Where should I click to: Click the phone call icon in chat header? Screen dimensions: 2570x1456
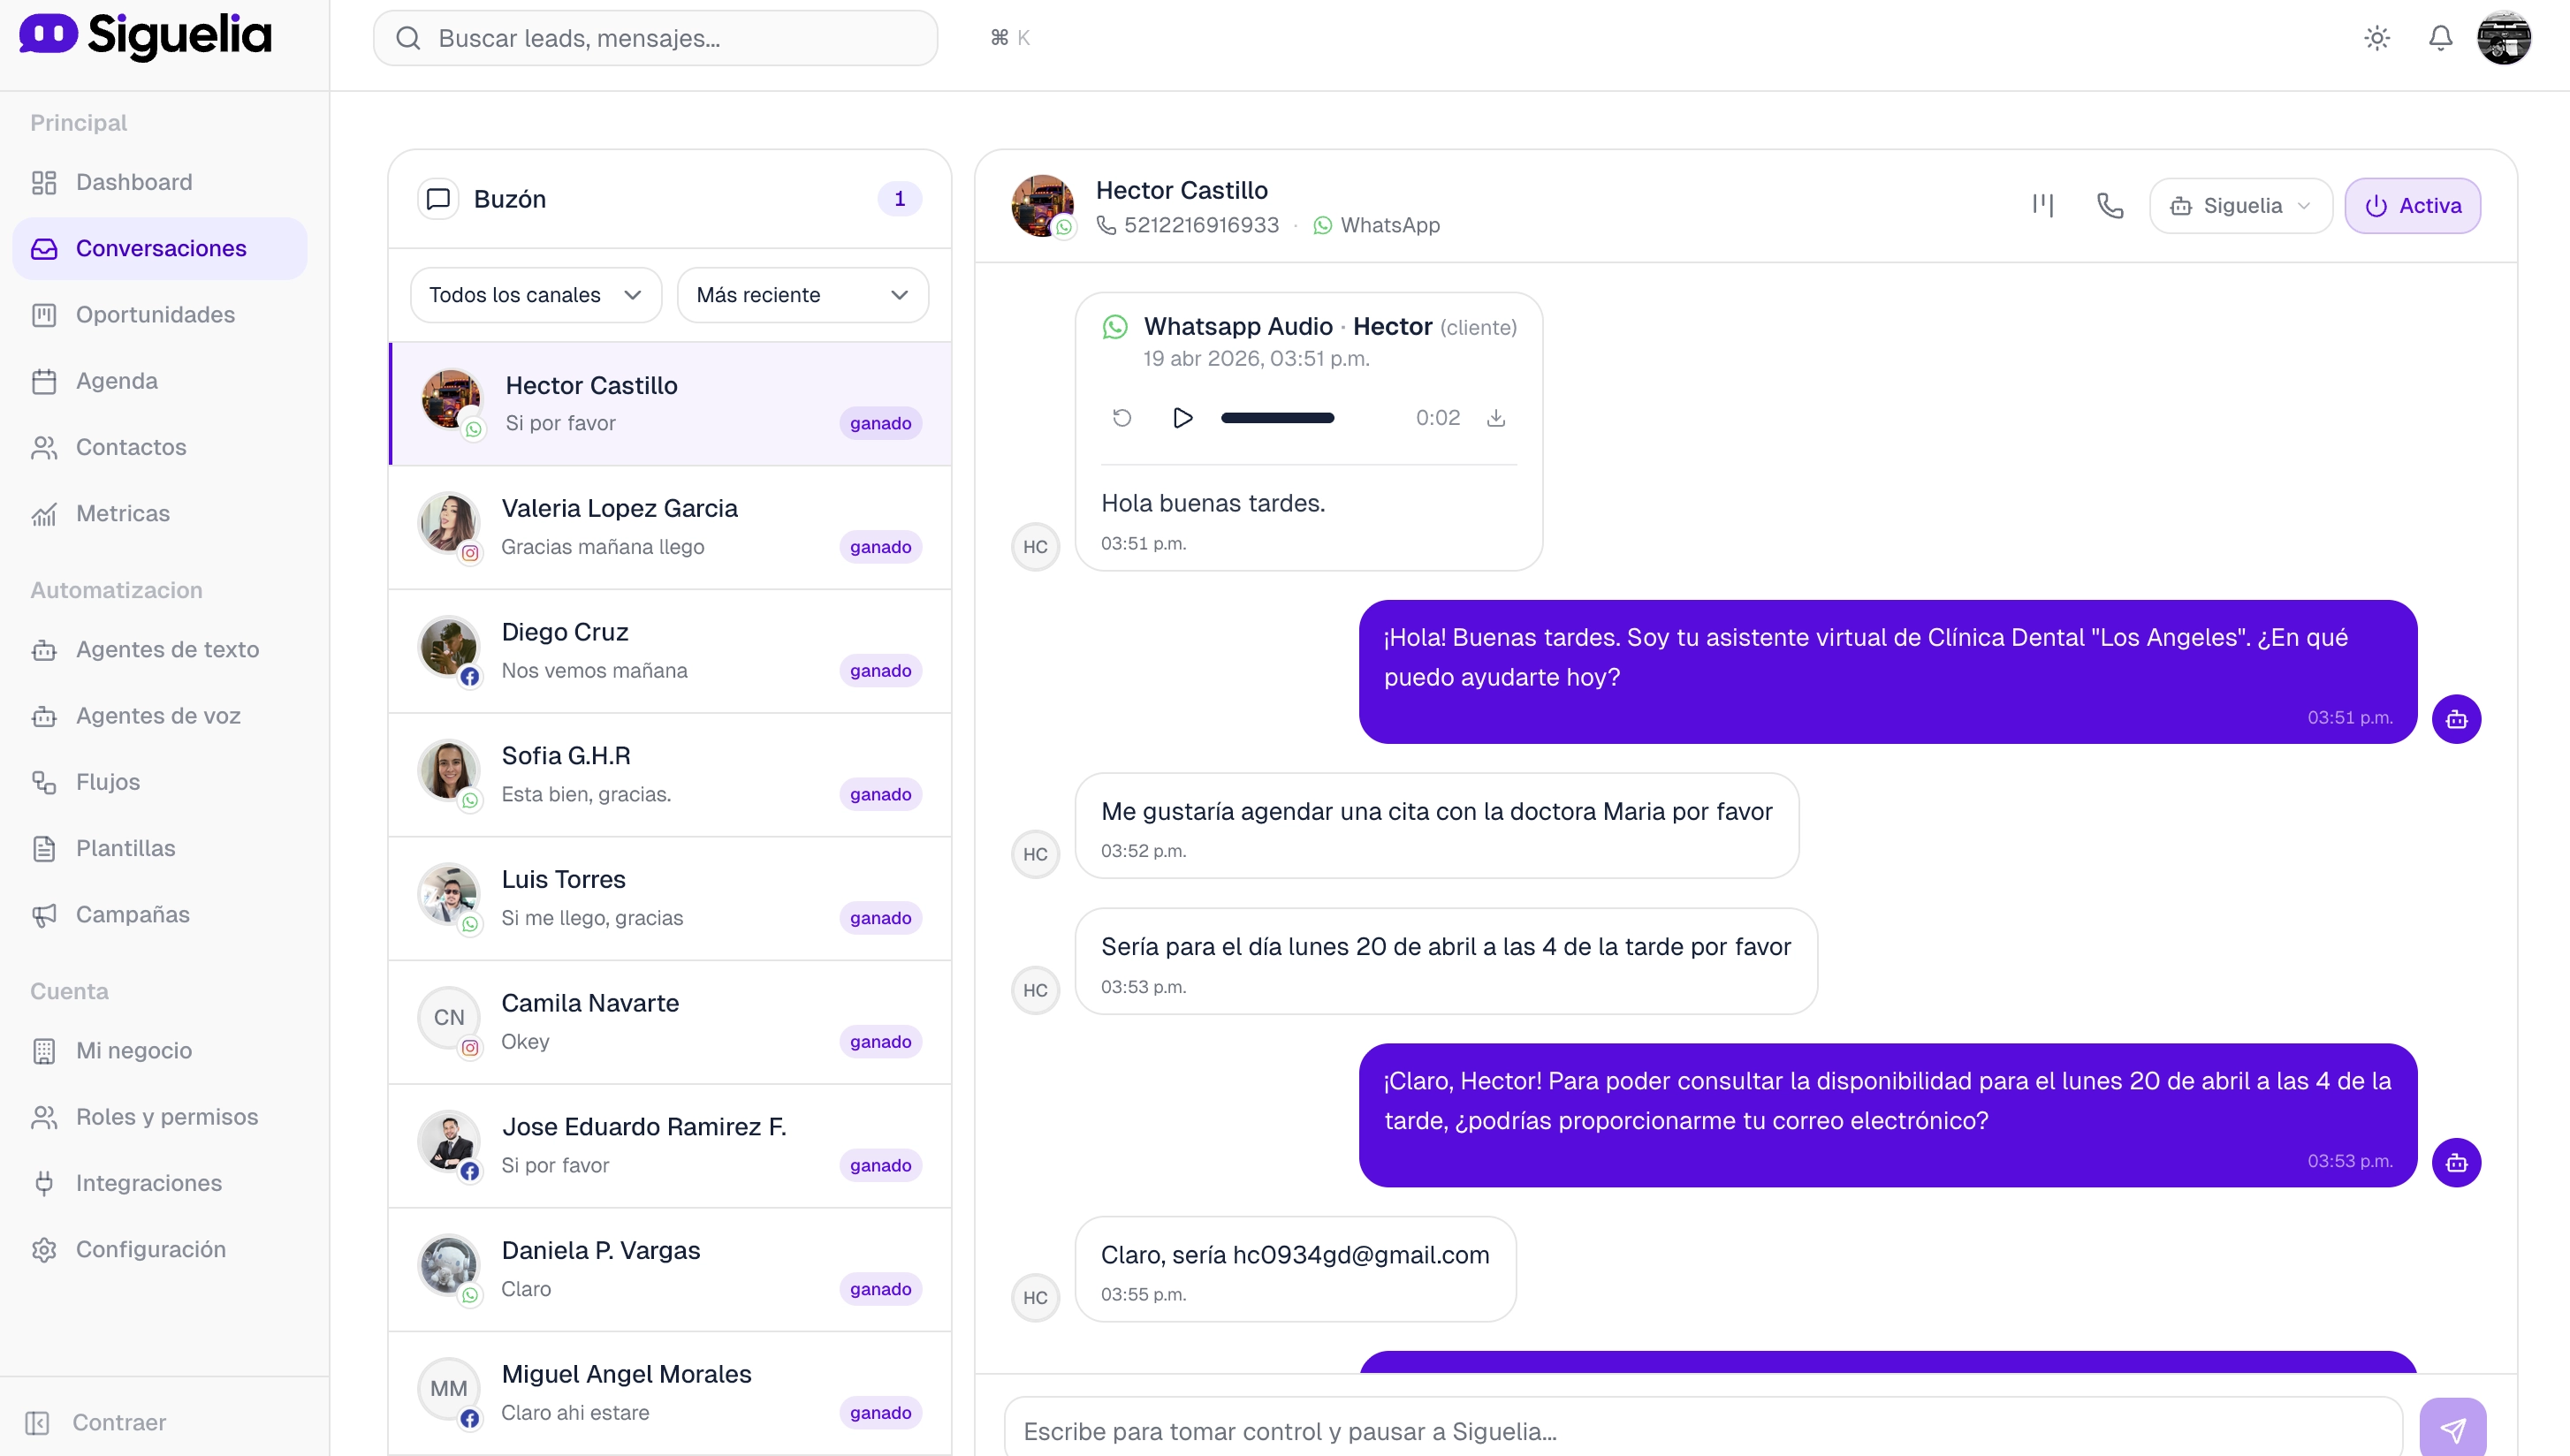[2110, 205]
